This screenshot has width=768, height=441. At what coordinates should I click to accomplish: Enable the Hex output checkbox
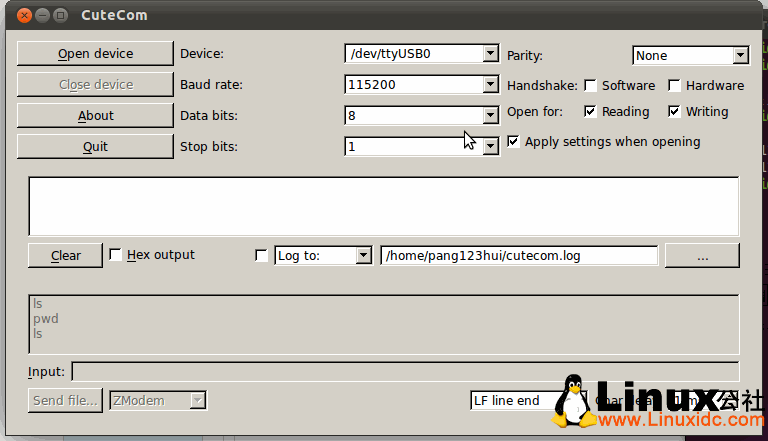click(x=115, y=255)
